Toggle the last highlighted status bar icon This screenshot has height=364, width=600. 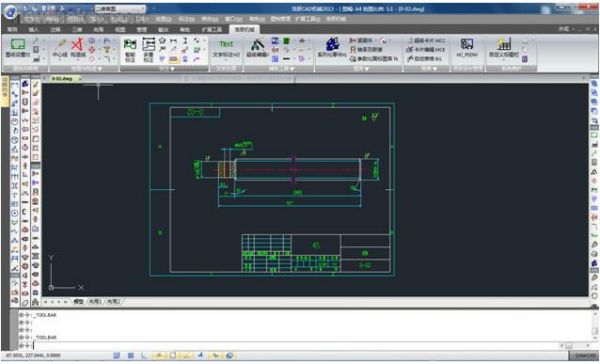230,356
